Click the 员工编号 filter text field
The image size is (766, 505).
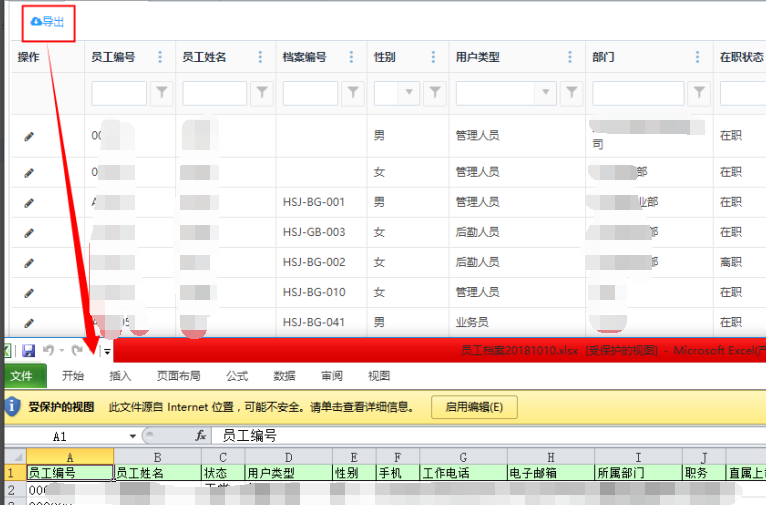pos(119,93)
